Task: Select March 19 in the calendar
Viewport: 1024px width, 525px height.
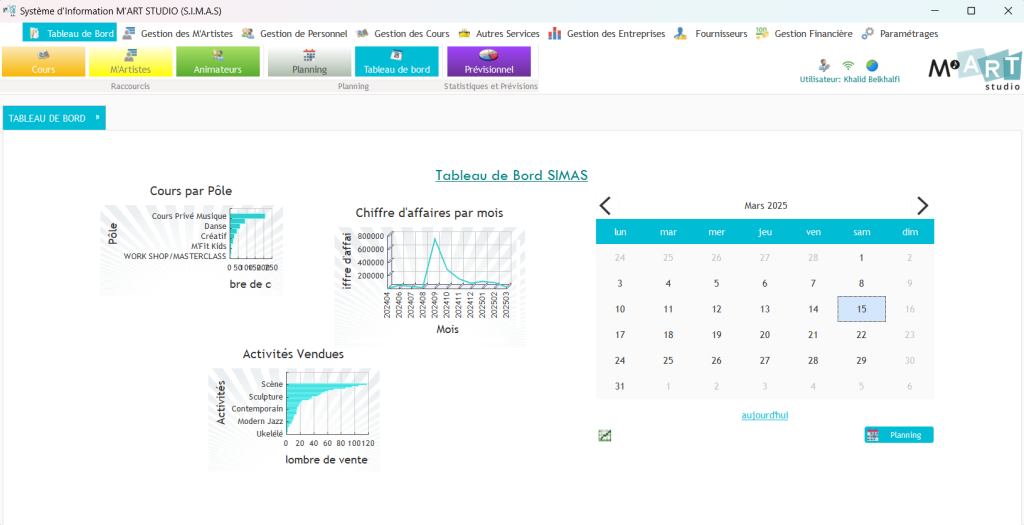Action: (x=716, y=335)
